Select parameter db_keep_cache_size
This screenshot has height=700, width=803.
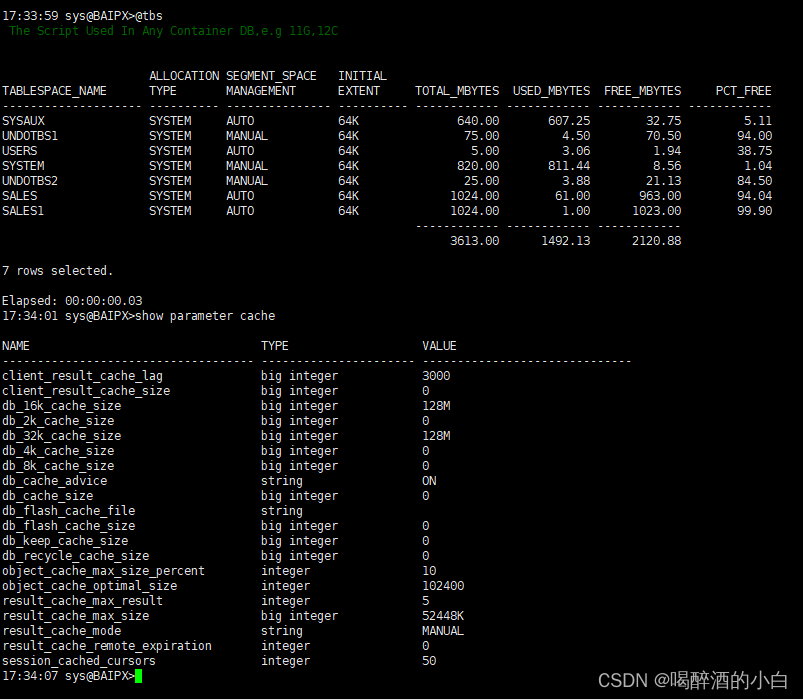point(65,541)
